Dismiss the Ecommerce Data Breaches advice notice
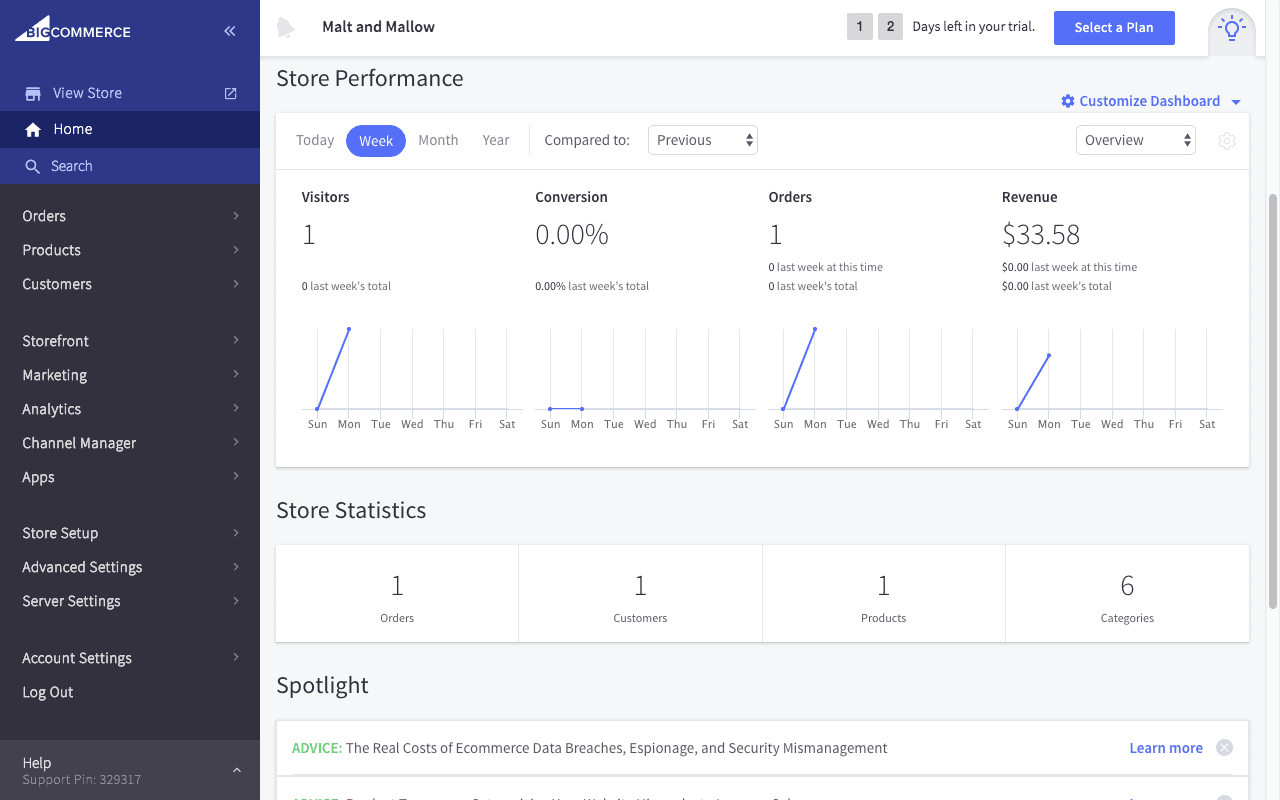 [1224, 747]
